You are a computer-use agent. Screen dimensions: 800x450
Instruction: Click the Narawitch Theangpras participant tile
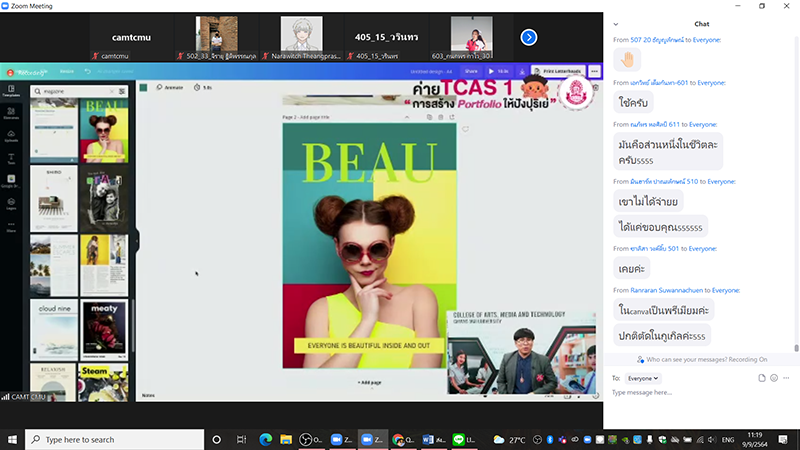302,38
